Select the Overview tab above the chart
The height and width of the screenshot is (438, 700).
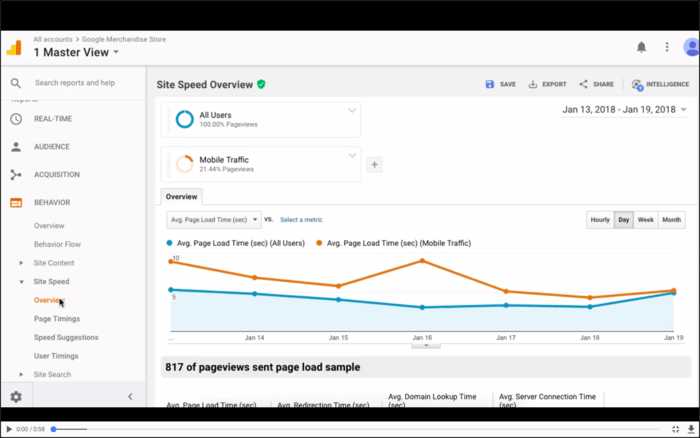[x=182, y=197]
